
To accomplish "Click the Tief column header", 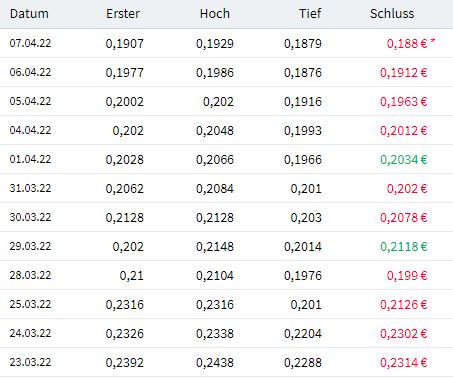I will tap(310, 14).
